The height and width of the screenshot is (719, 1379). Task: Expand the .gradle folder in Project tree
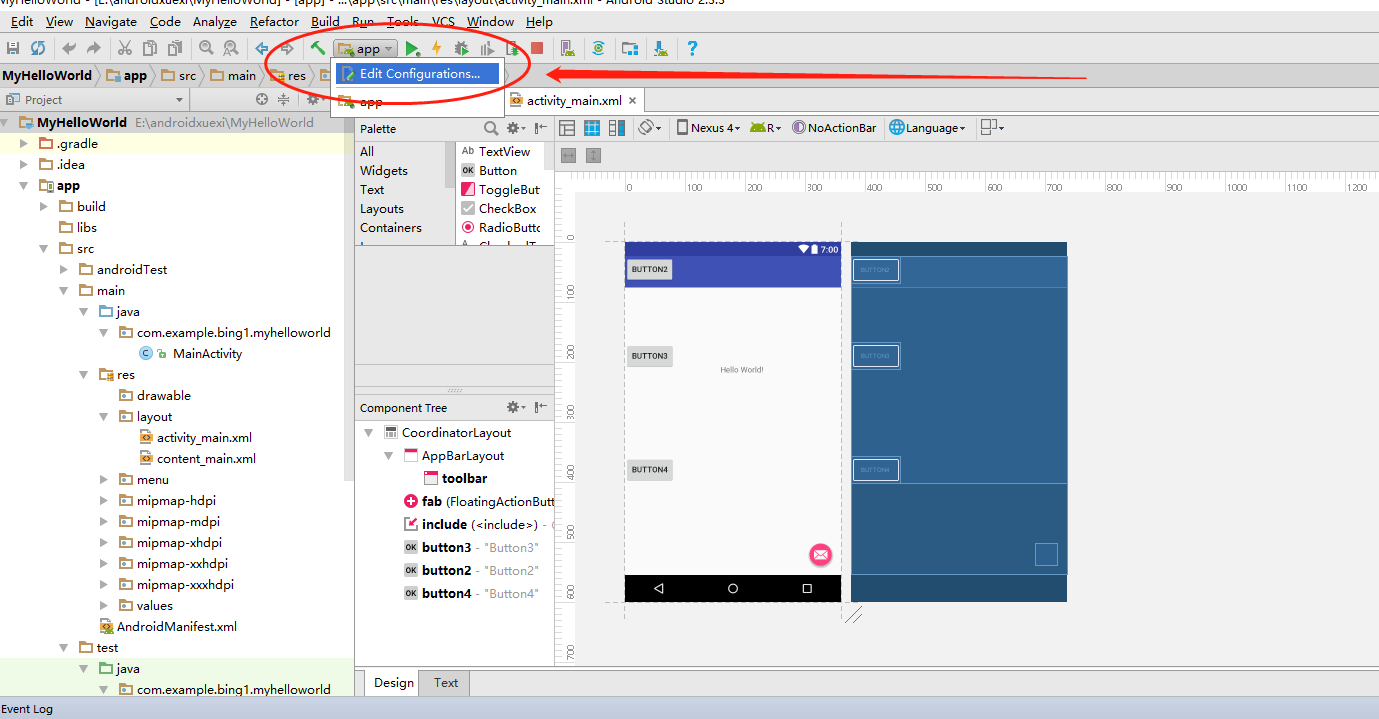[x=21, y=143]
